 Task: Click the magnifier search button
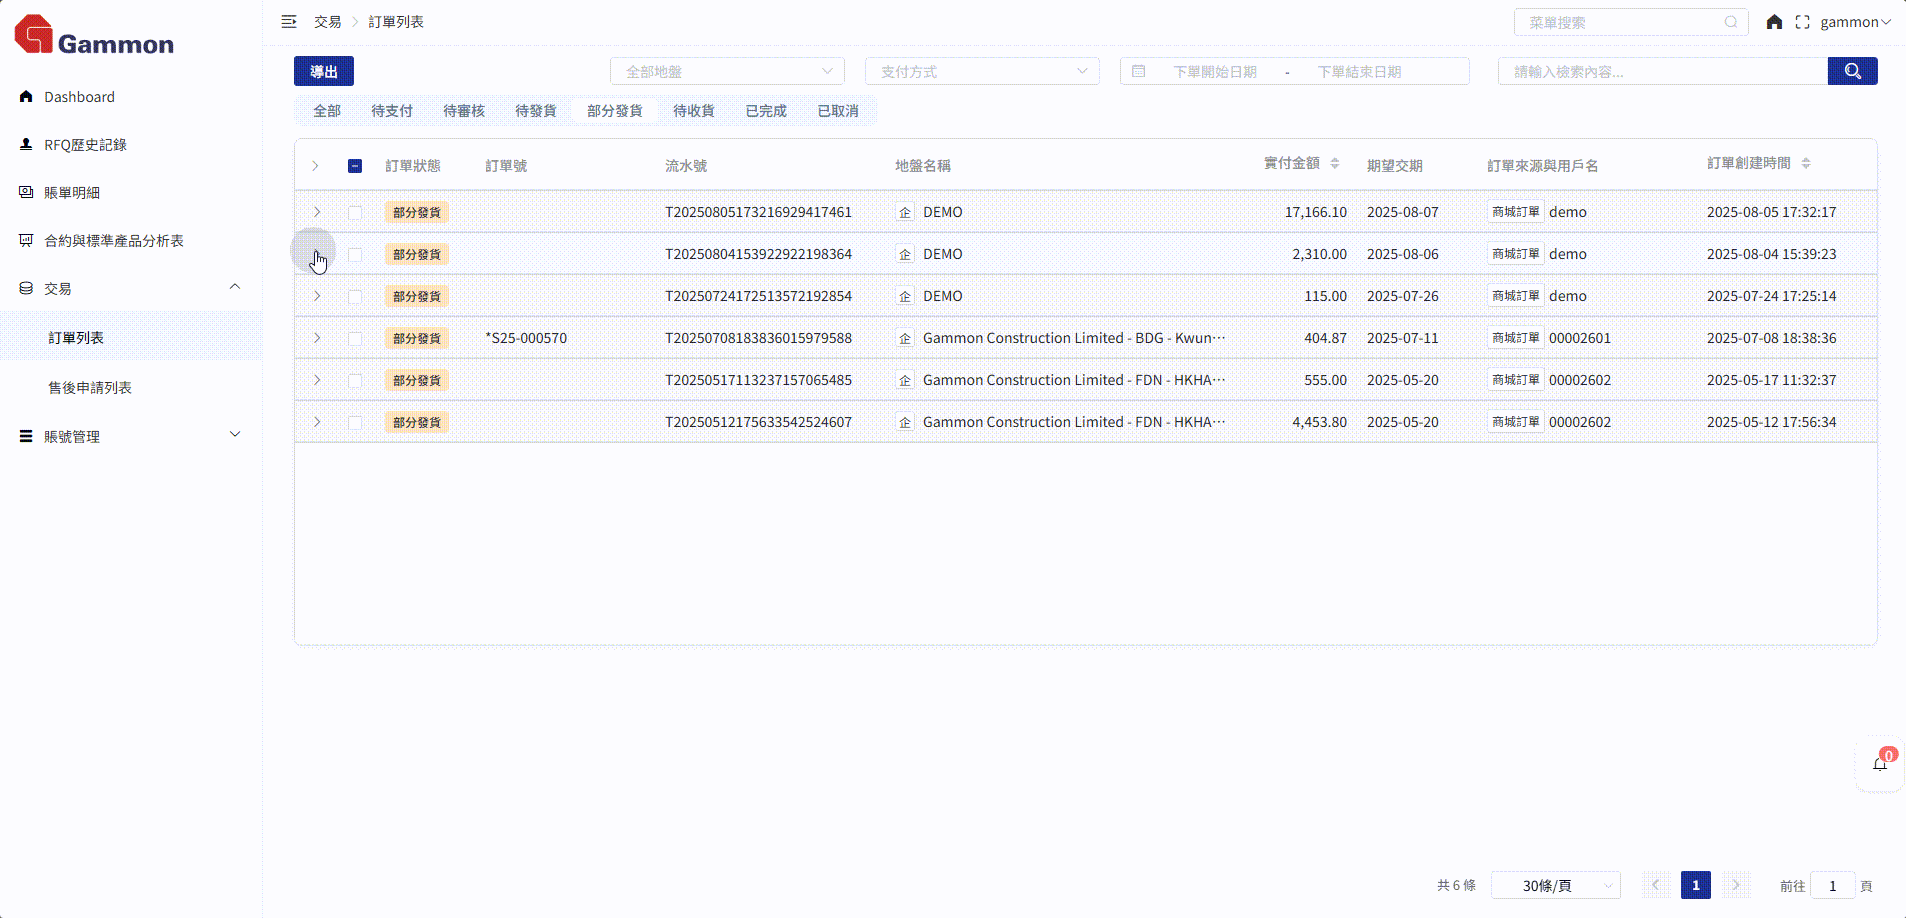[x=1852, y=71]
